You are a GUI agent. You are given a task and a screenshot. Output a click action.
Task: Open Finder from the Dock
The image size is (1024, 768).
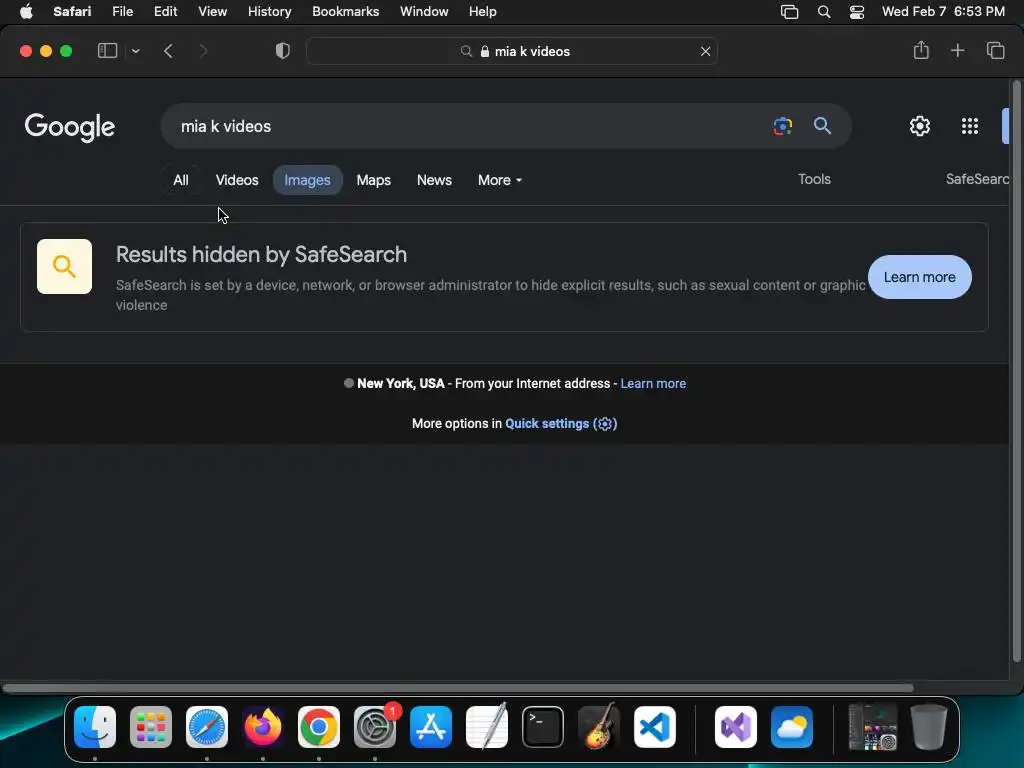coord(95,727)
